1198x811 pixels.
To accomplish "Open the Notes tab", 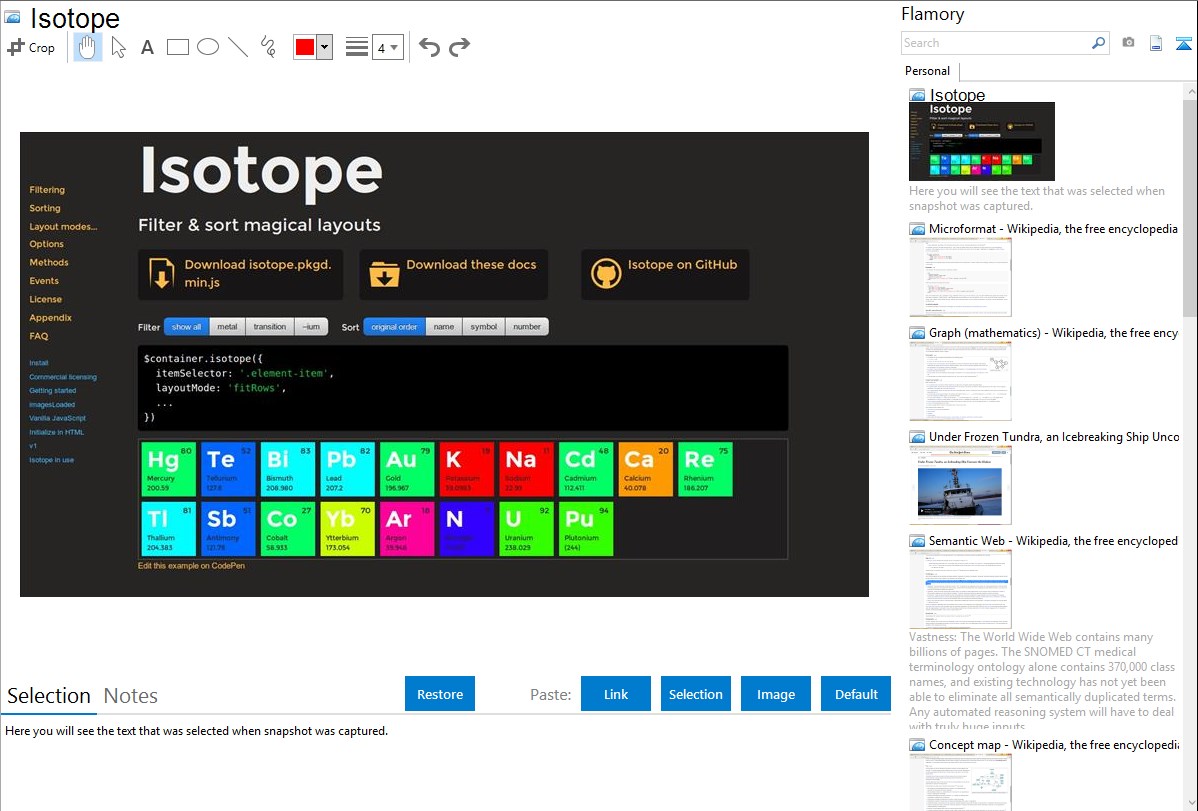I will [131, 696].
